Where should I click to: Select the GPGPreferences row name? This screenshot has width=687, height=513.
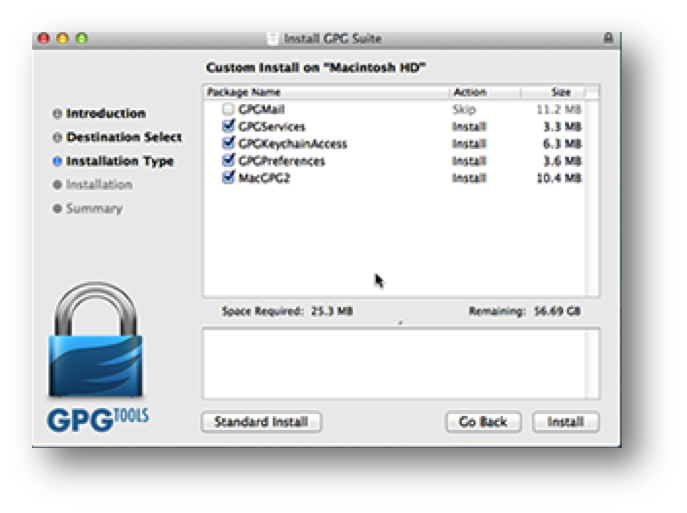point(282,161)
